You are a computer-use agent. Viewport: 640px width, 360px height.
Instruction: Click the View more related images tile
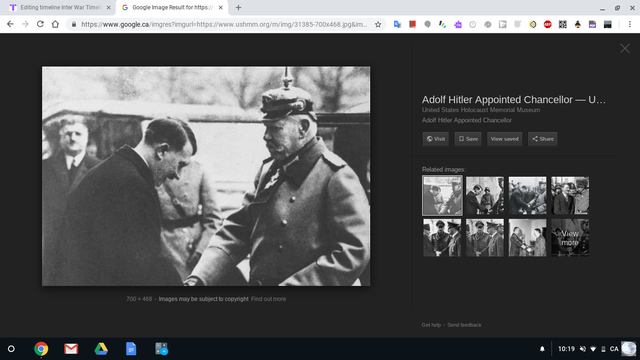pos(570,238)
